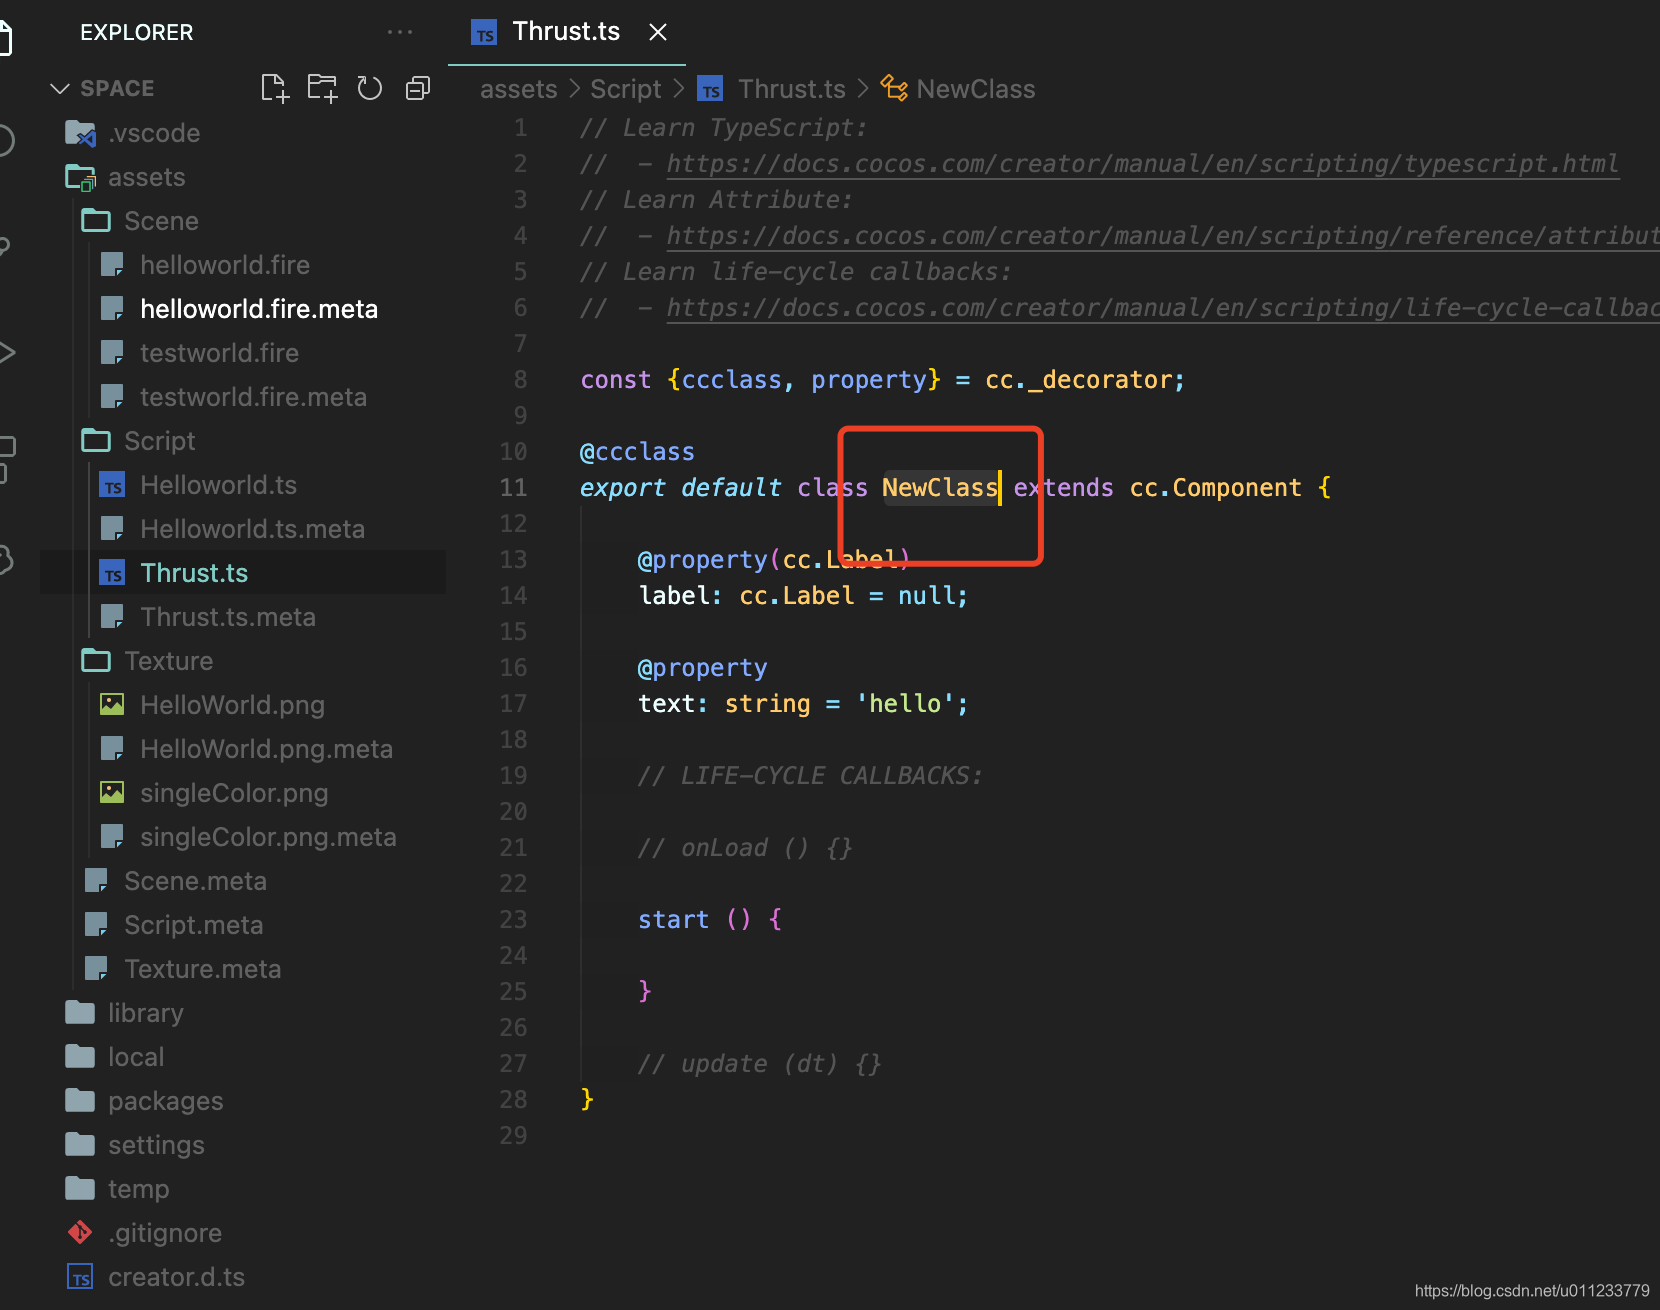Open HelloWorld.png image file
Screen dimensions: 1660x1310
click(x=232, y=705)
